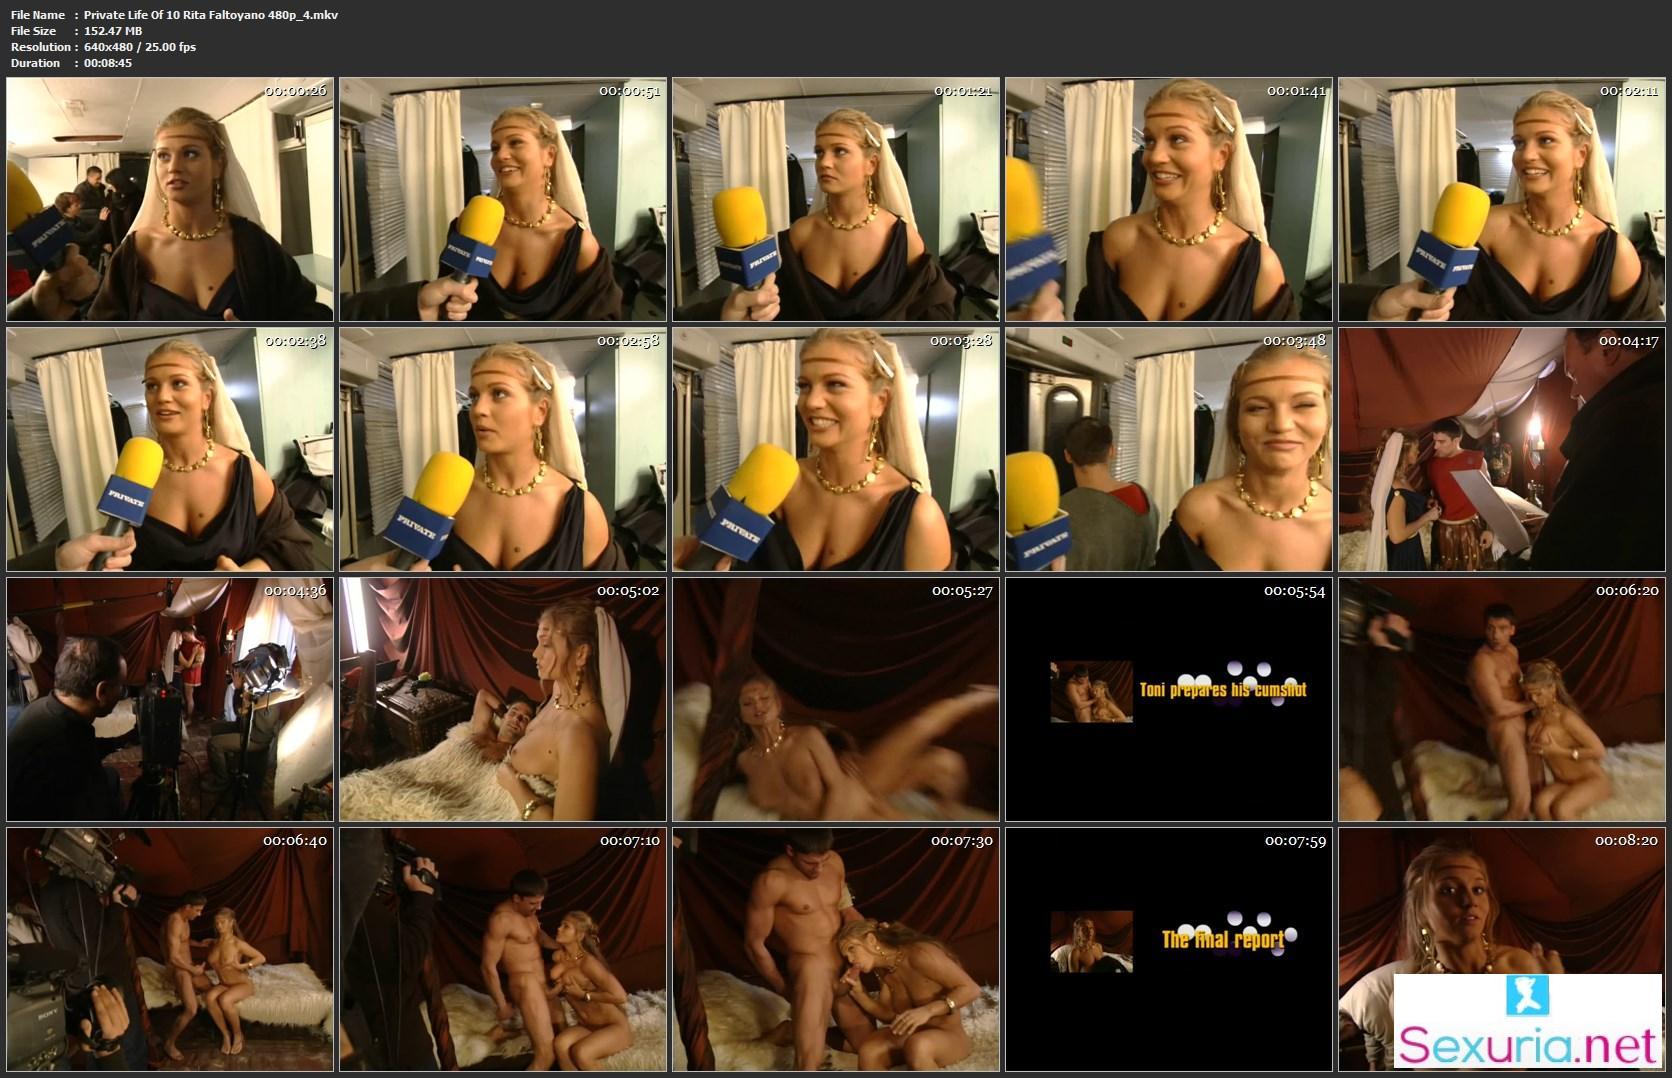Click the 00:01:21 interview thumbnail
This screenshot has width=1672, height=1078.
tap(836, 199)
